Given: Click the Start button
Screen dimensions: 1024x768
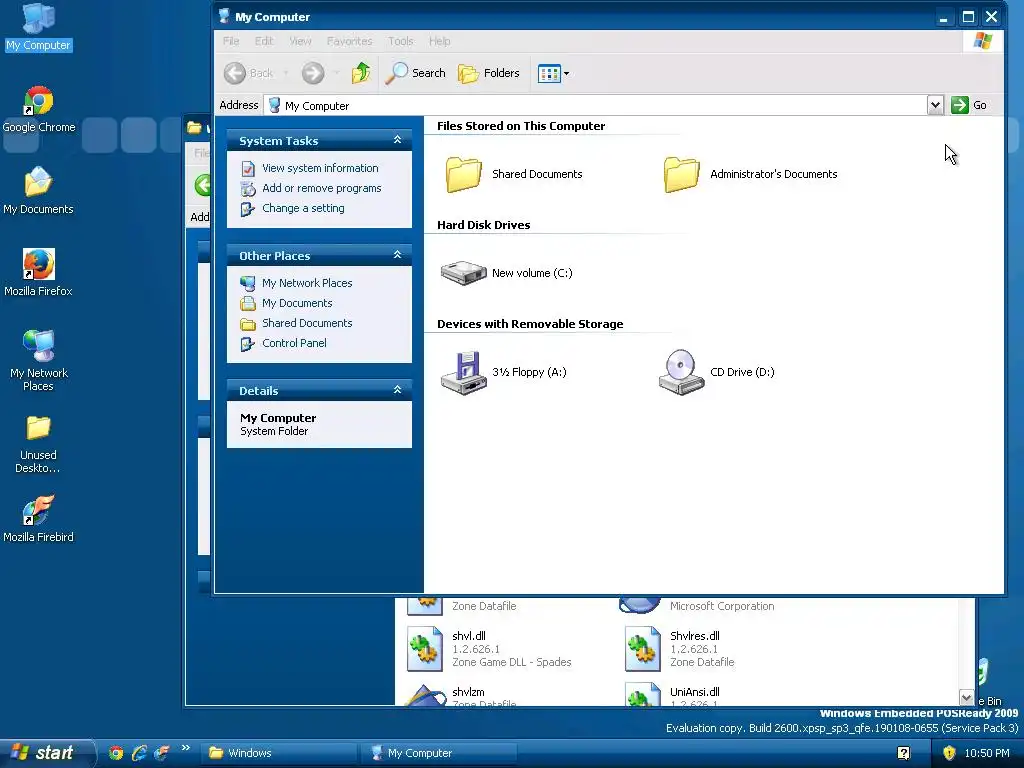Looking at the screenshot, I should [47, 753].
